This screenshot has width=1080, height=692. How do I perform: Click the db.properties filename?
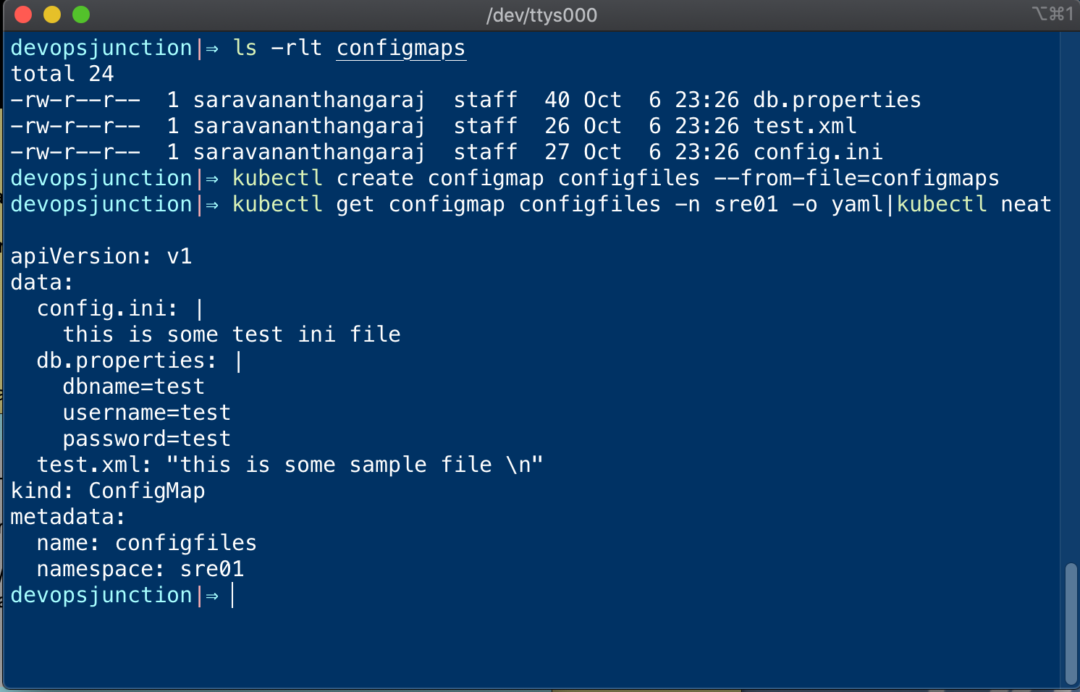(x=837, y=99)
